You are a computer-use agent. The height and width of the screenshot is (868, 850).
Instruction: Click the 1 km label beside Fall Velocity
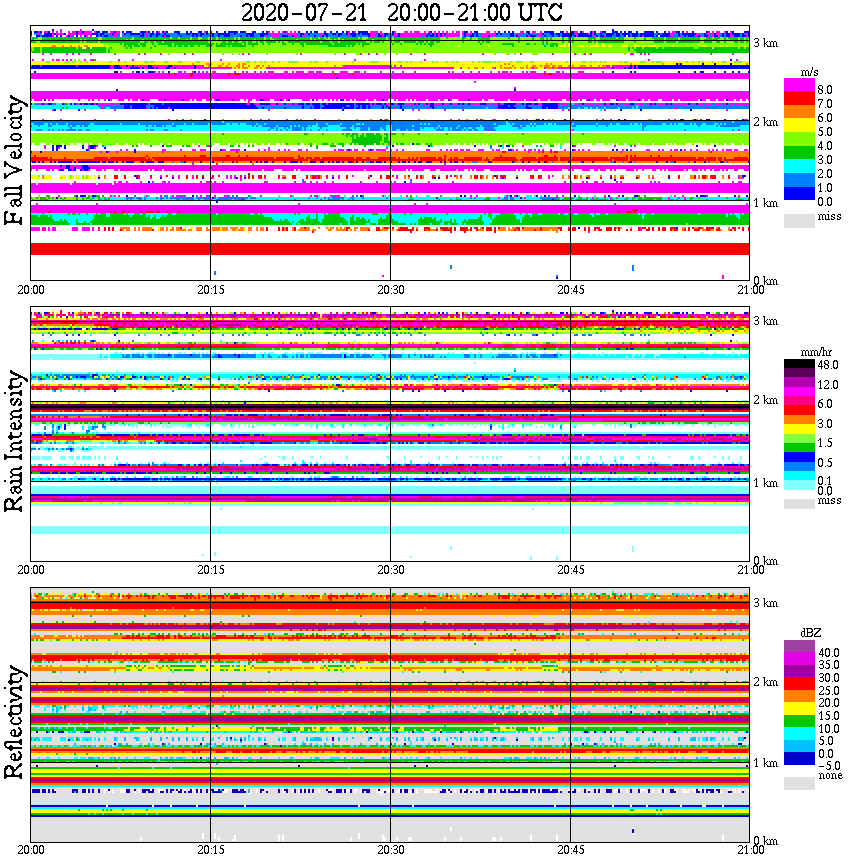coord(766,203)
